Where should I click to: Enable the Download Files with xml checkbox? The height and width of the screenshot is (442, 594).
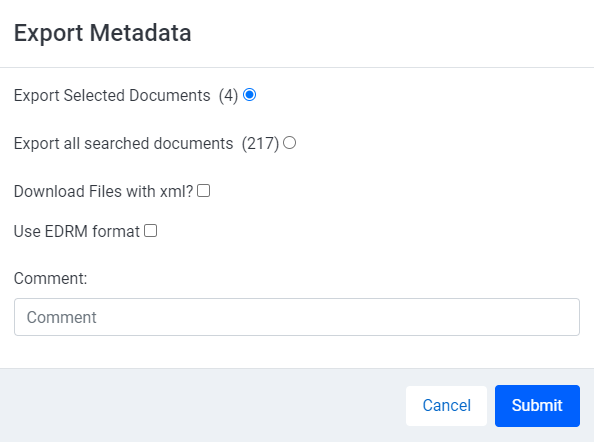[x=203, y=191]
